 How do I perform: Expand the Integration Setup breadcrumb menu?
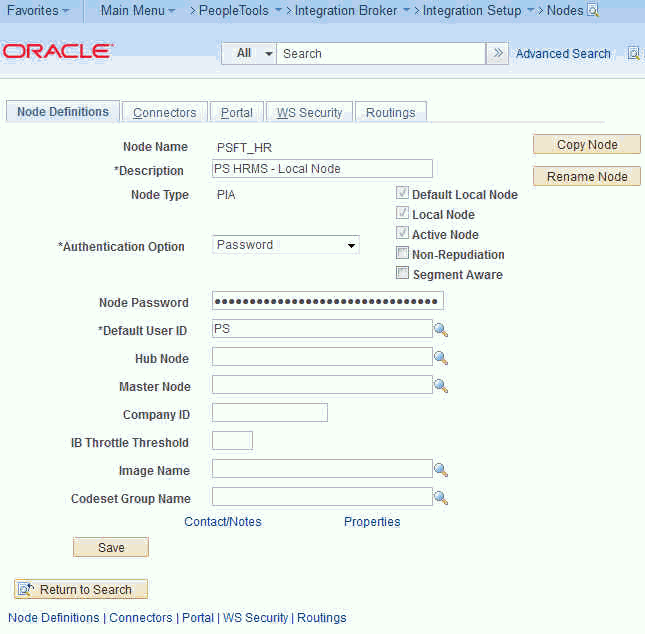coord(478,10)
